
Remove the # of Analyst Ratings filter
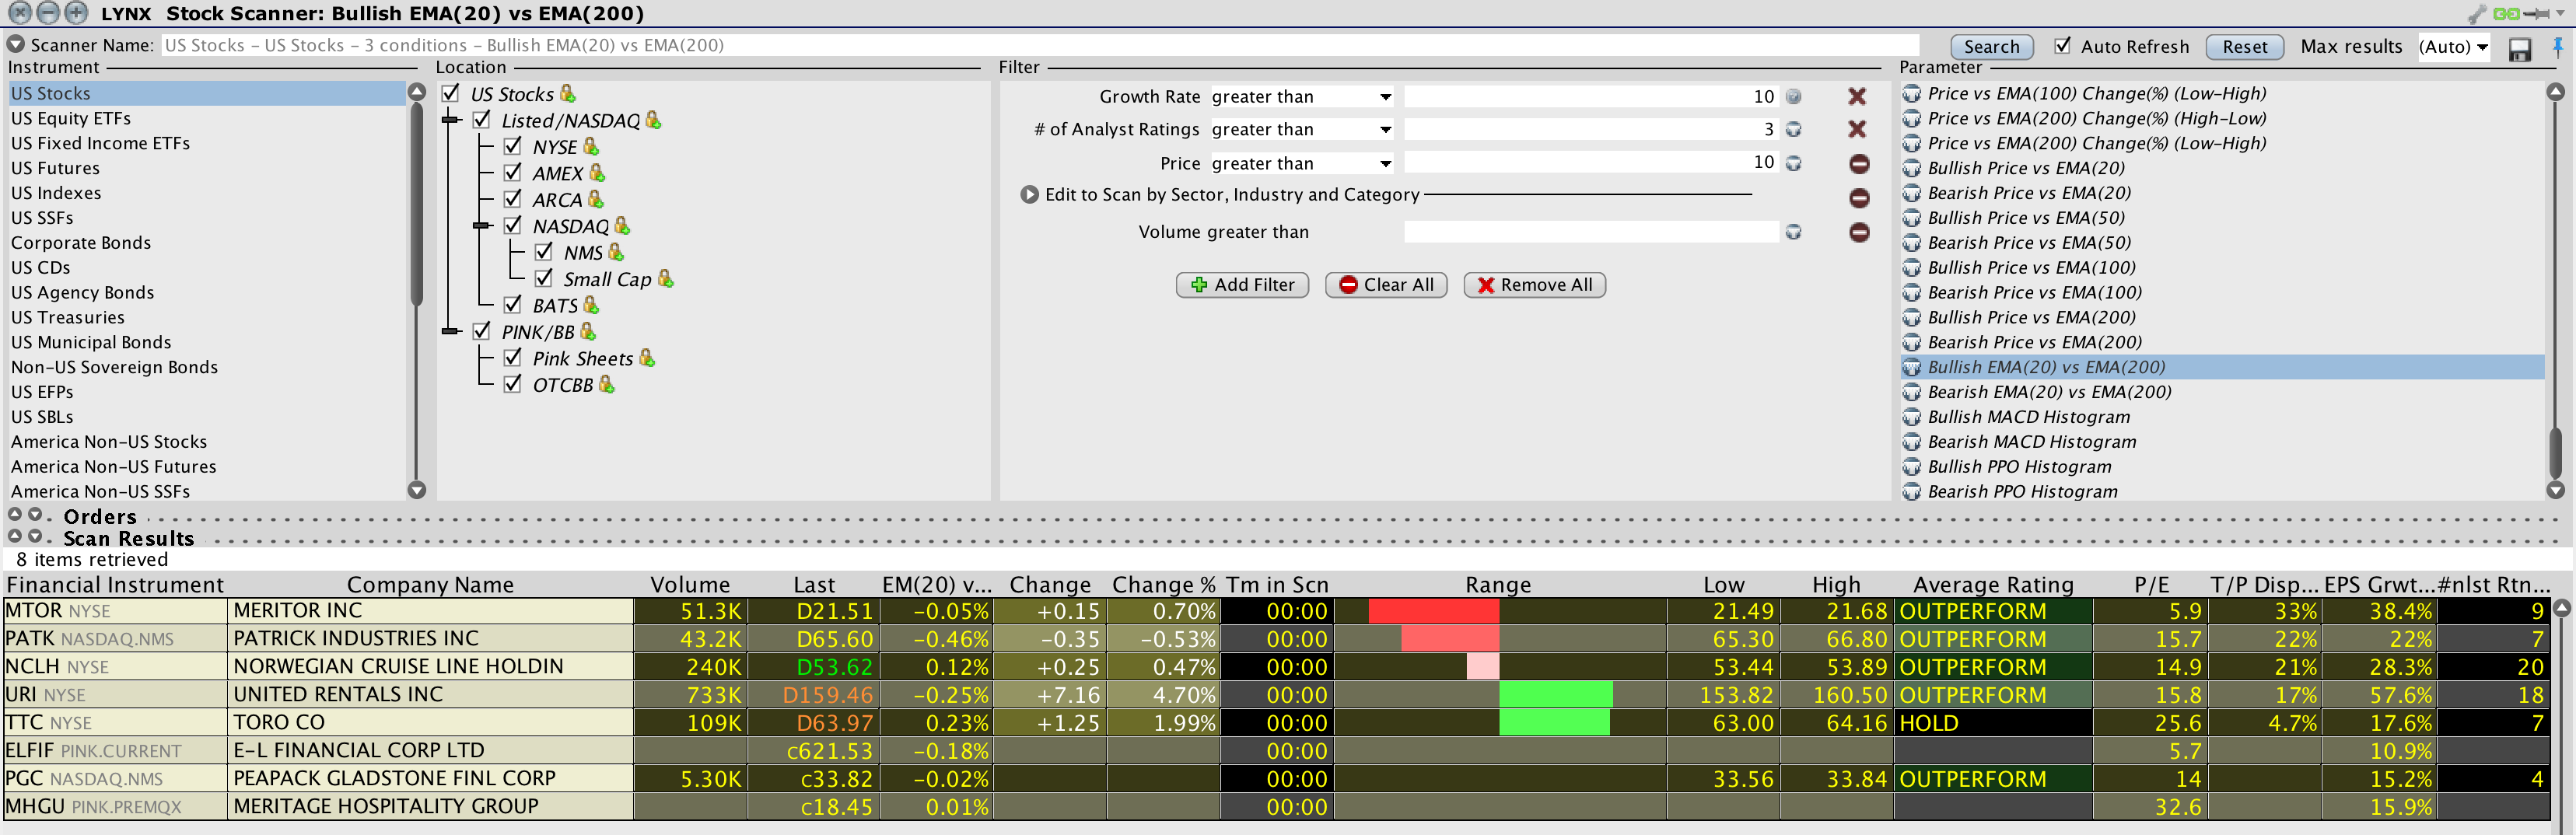(1857, 130)
